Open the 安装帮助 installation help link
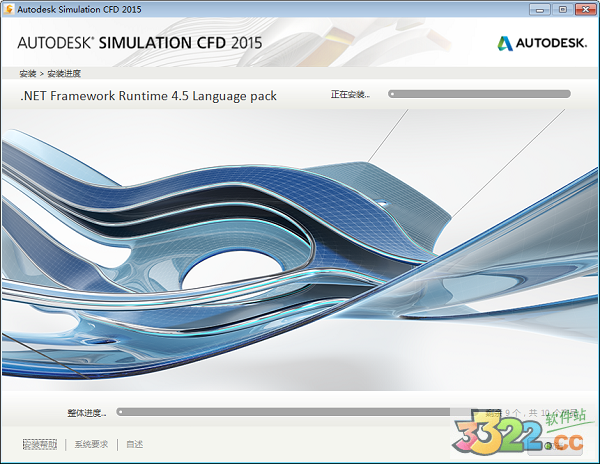The image size is (600, 464). tap(40, 444)
